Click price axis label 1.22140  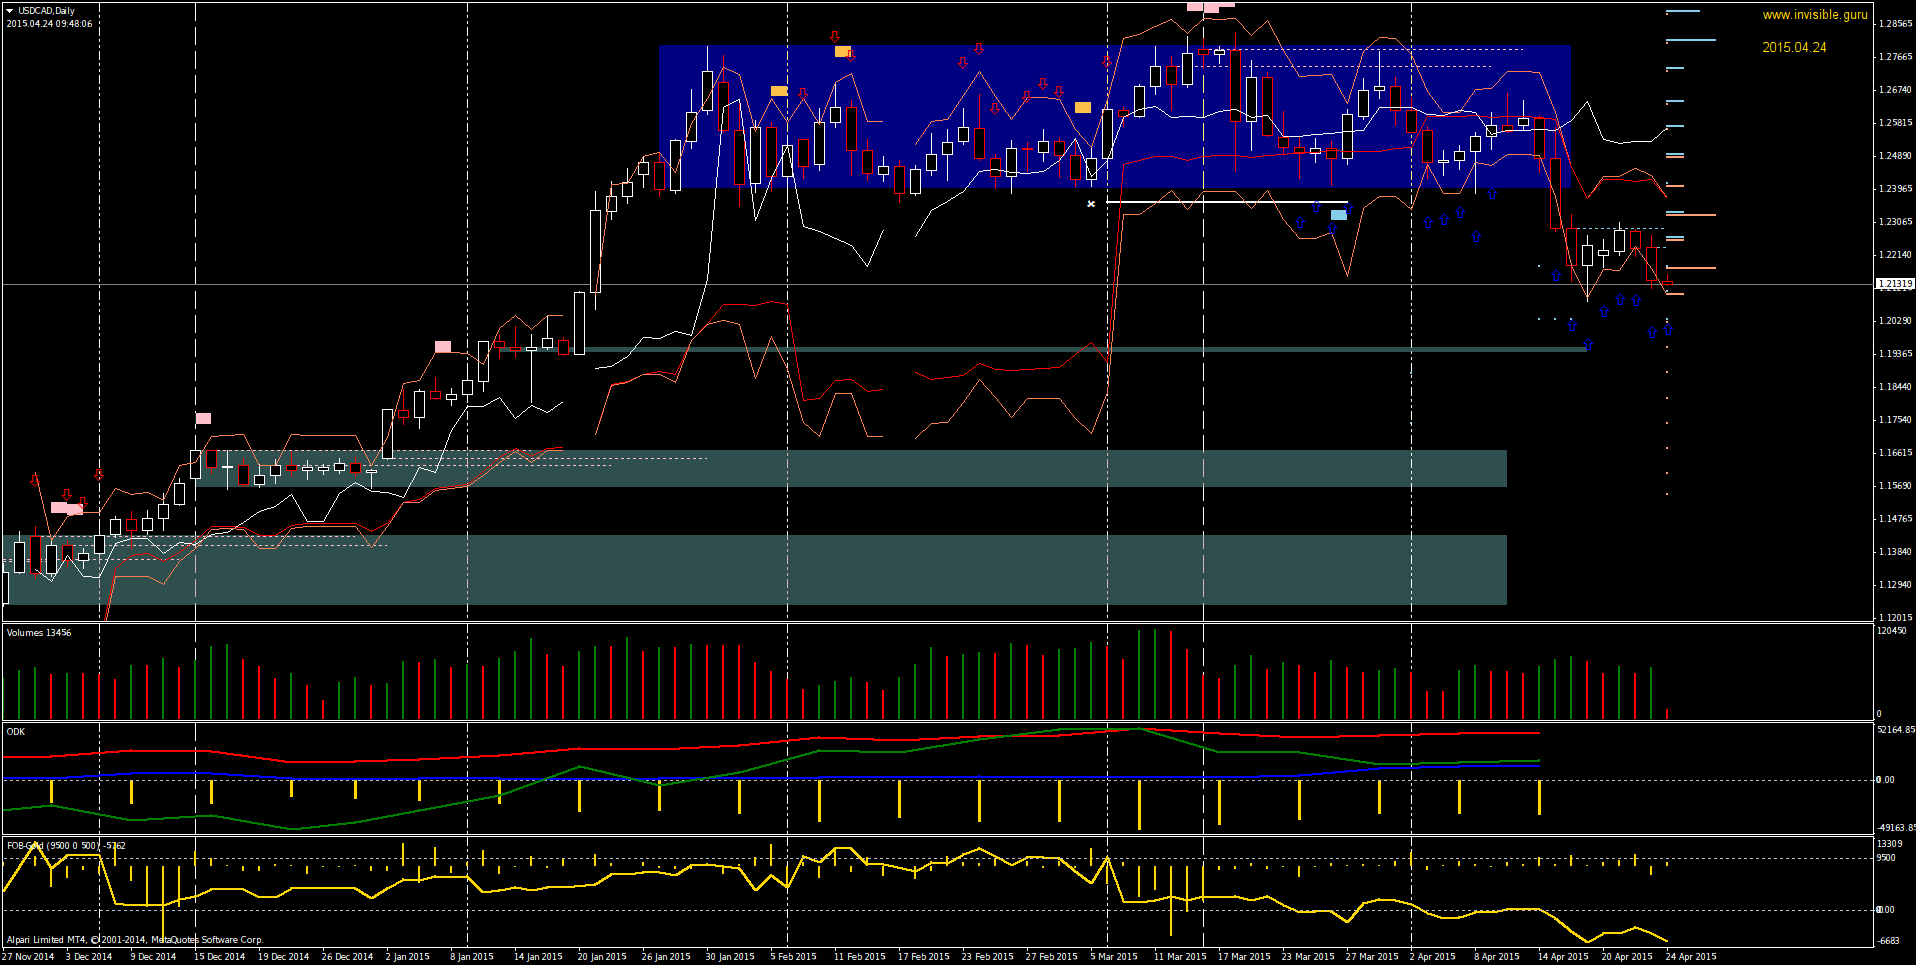(x=1896, y=255)
